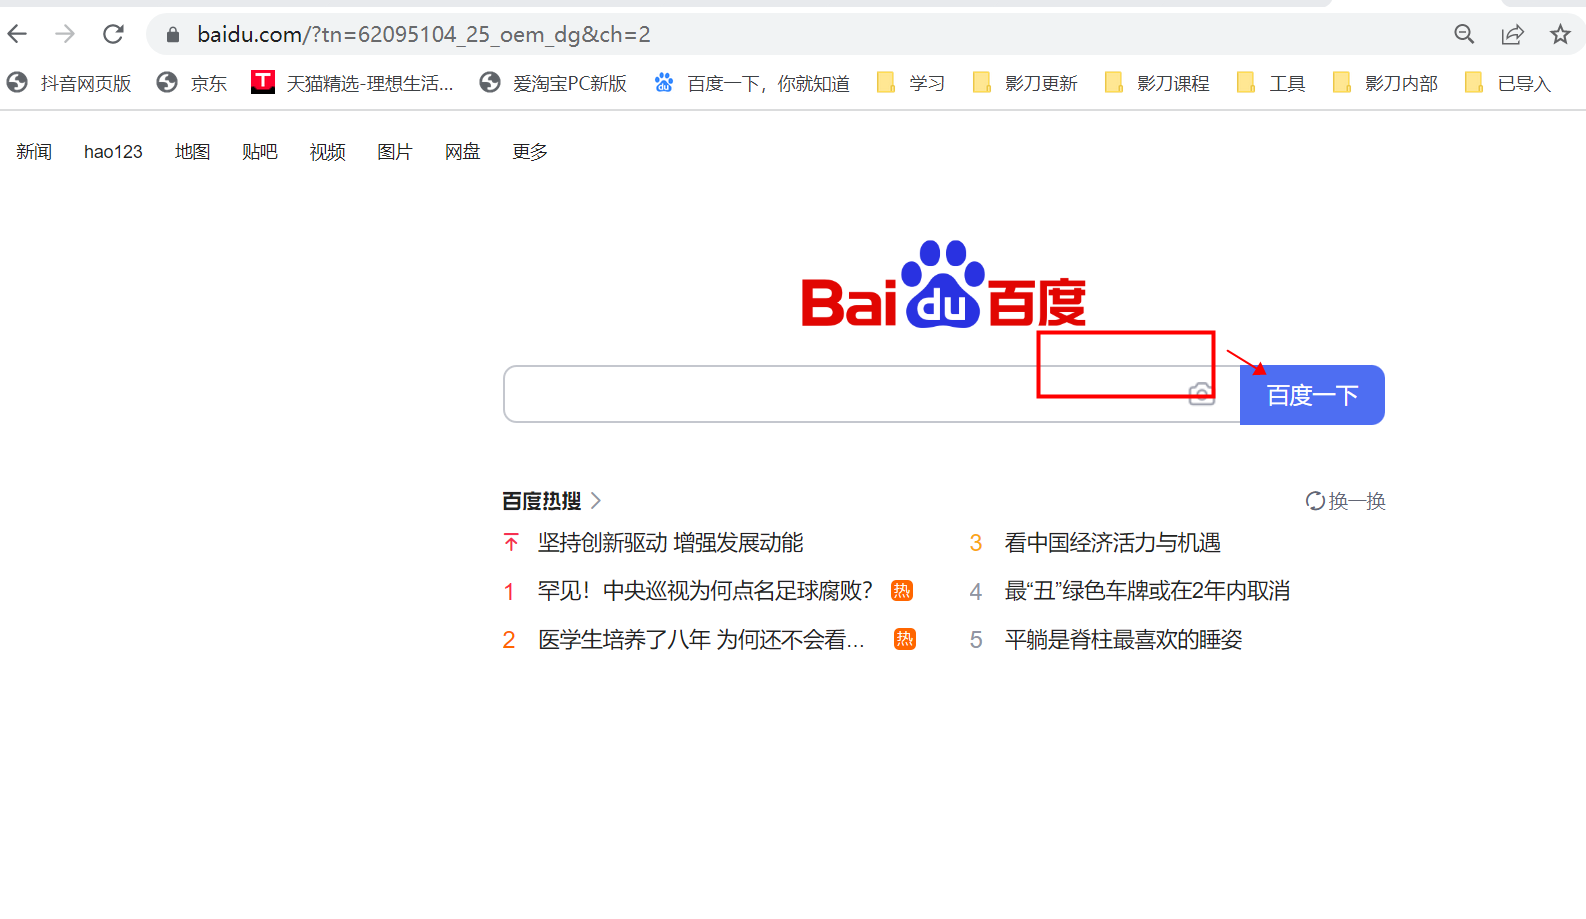This screenshot has height=919, width=1586.
Task: Open the 工具 bookmark folder
Action: click(1271, 83)
